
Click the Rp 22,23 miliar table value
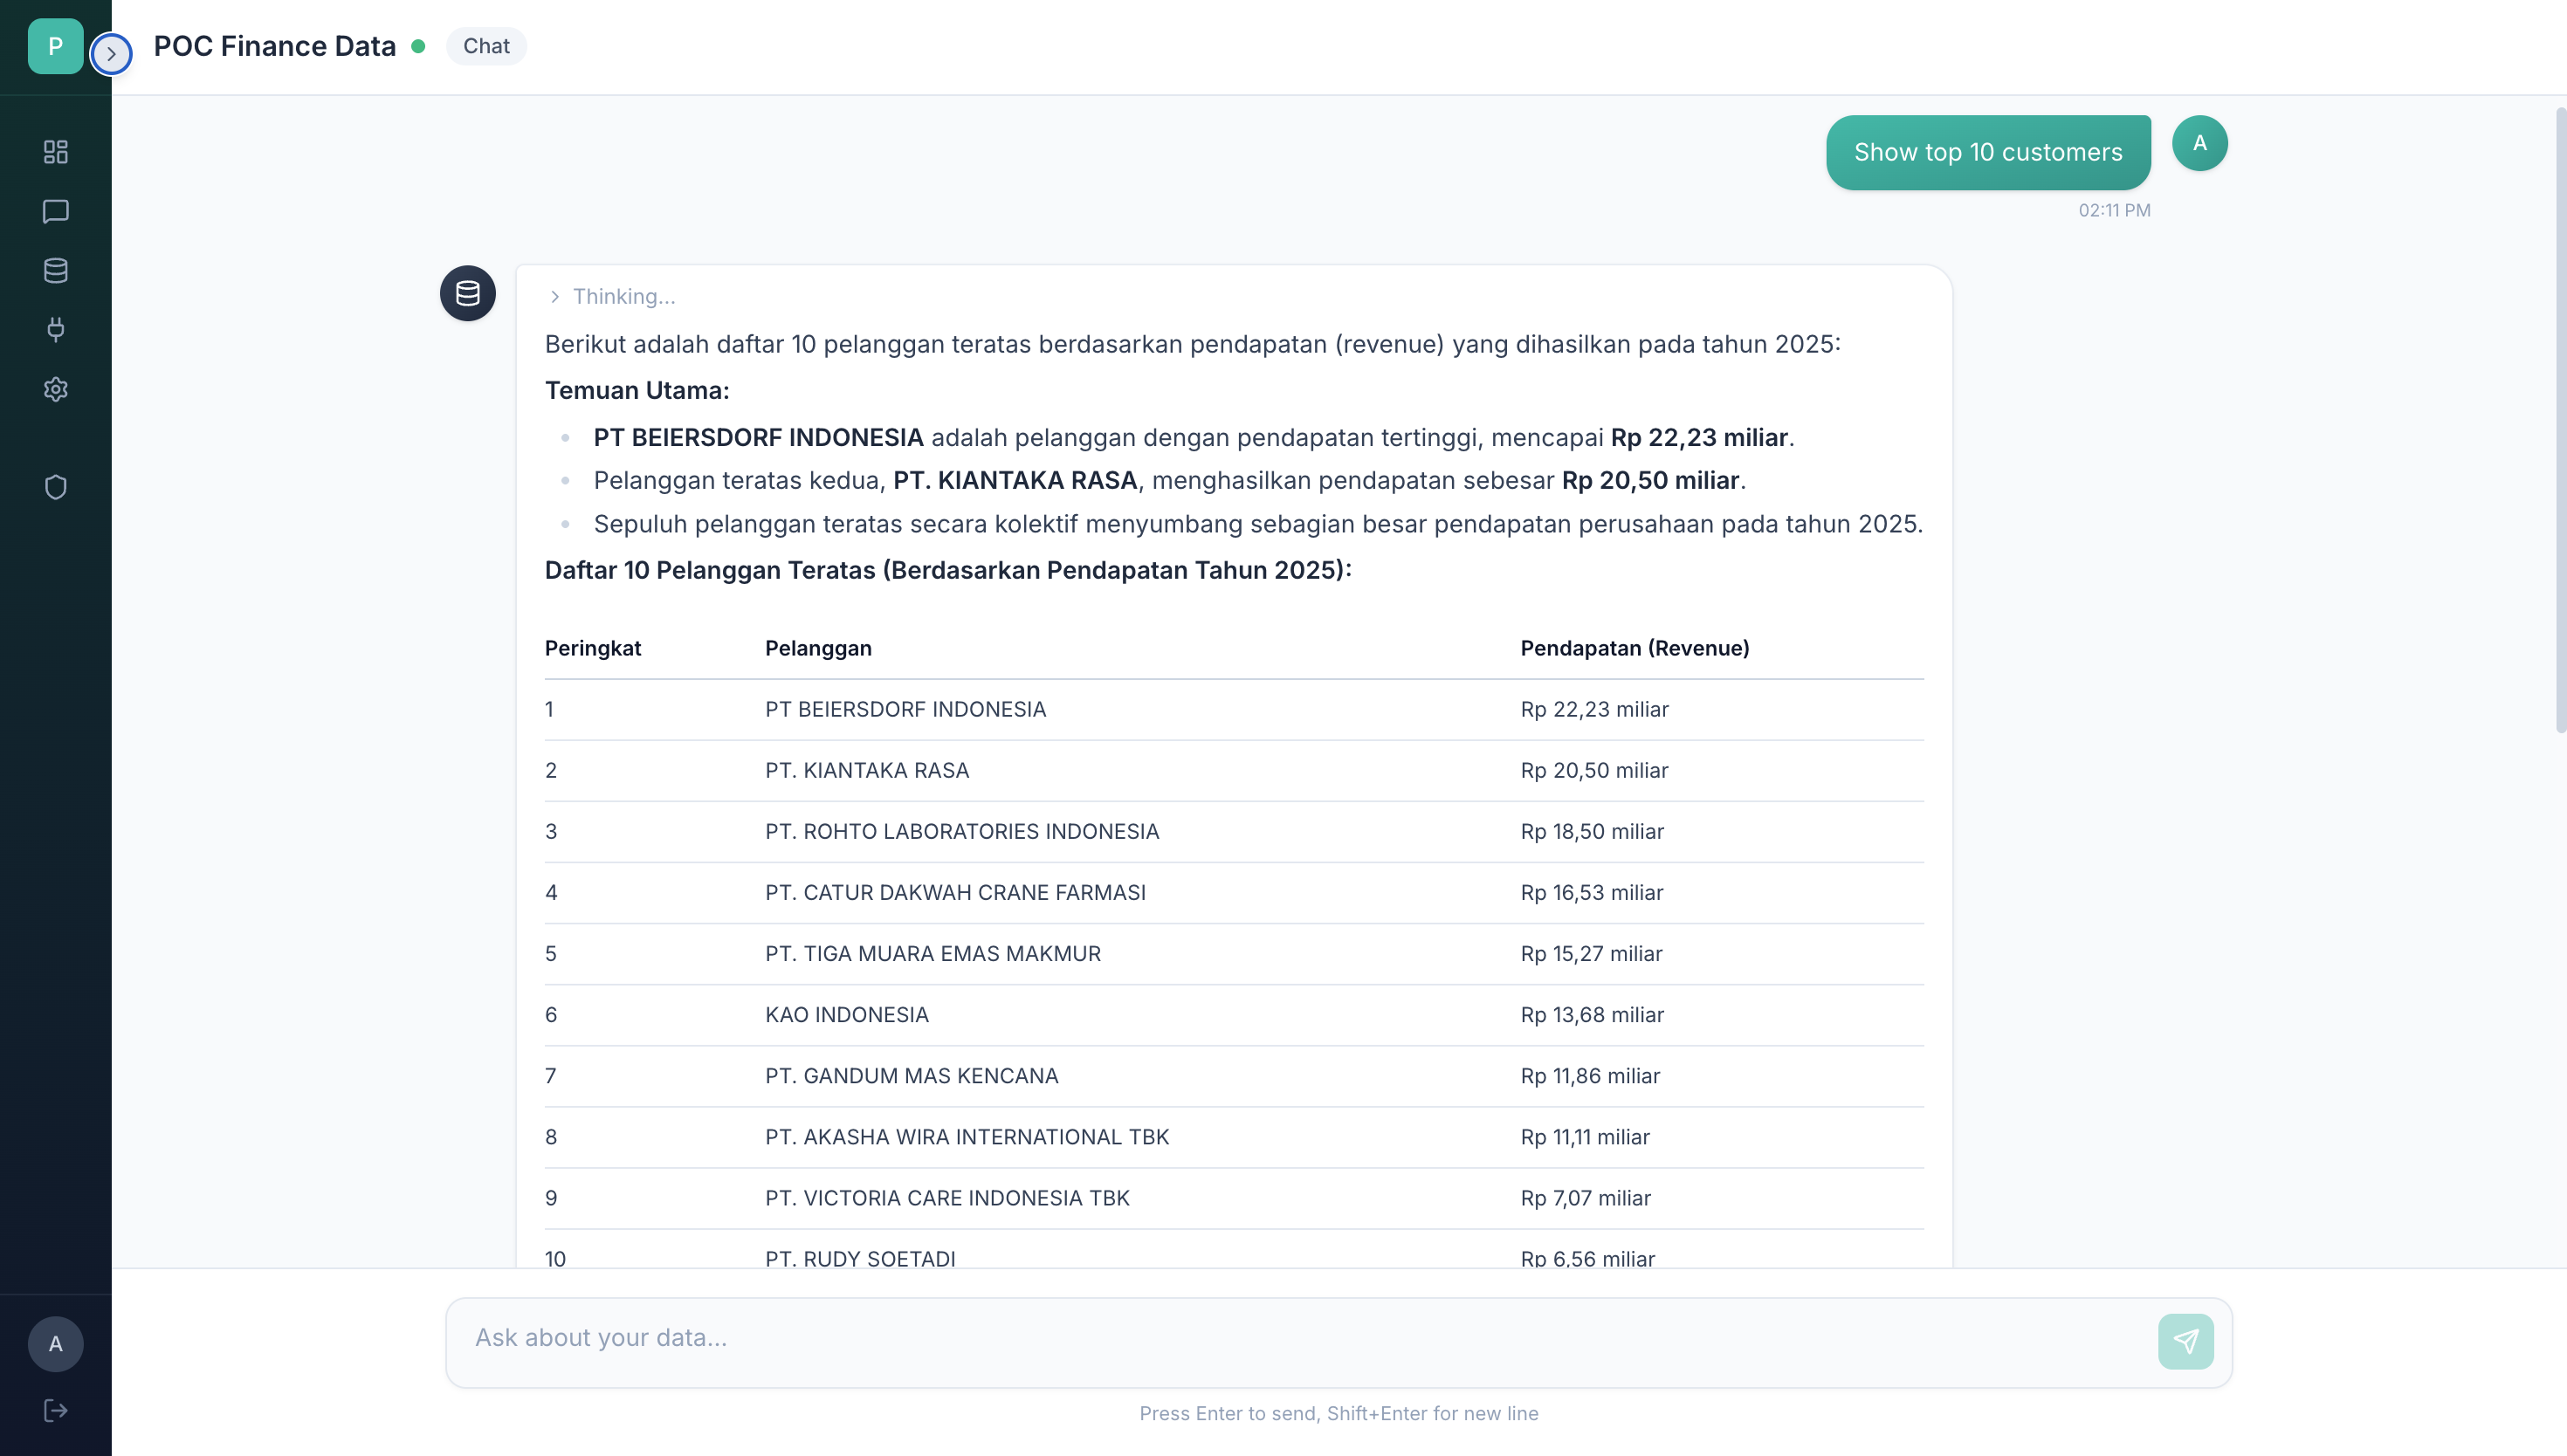(1594, 709)
